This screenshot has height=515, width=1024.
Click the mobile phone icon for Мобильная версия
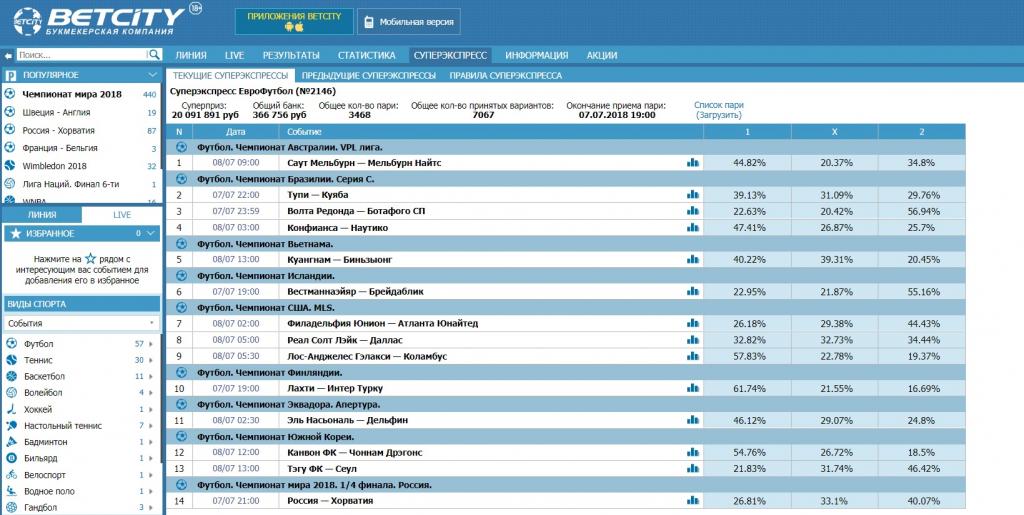367,22
